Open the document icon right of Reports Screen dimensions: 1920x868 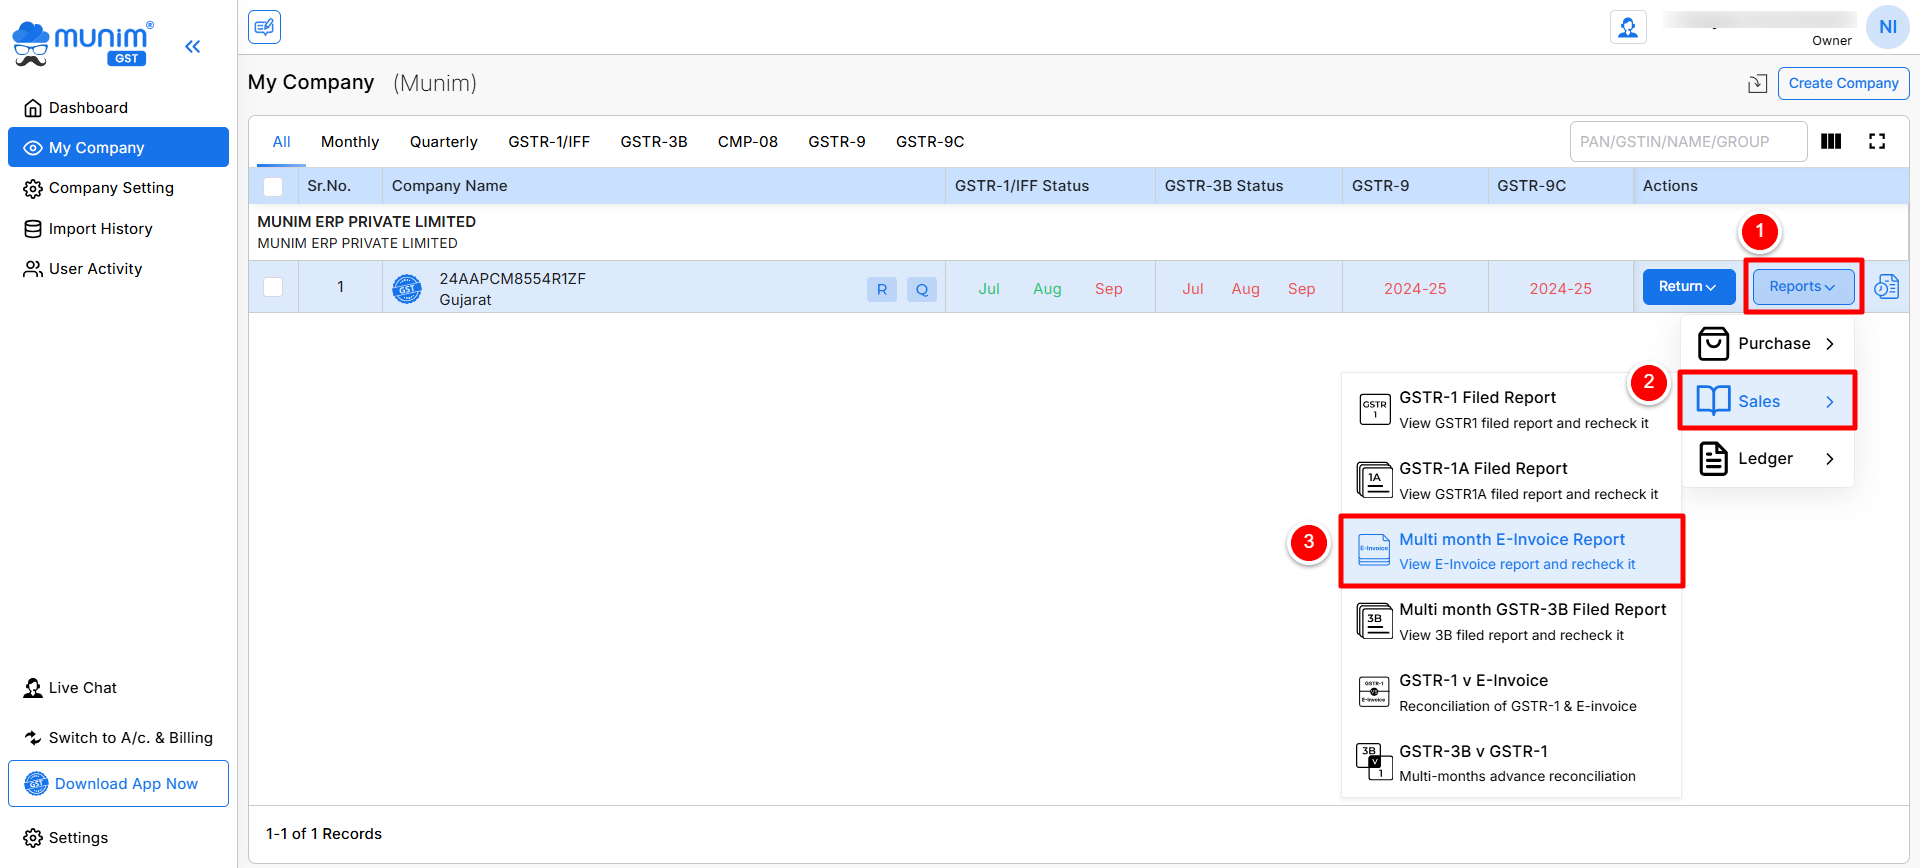[x=1886, y=287]
